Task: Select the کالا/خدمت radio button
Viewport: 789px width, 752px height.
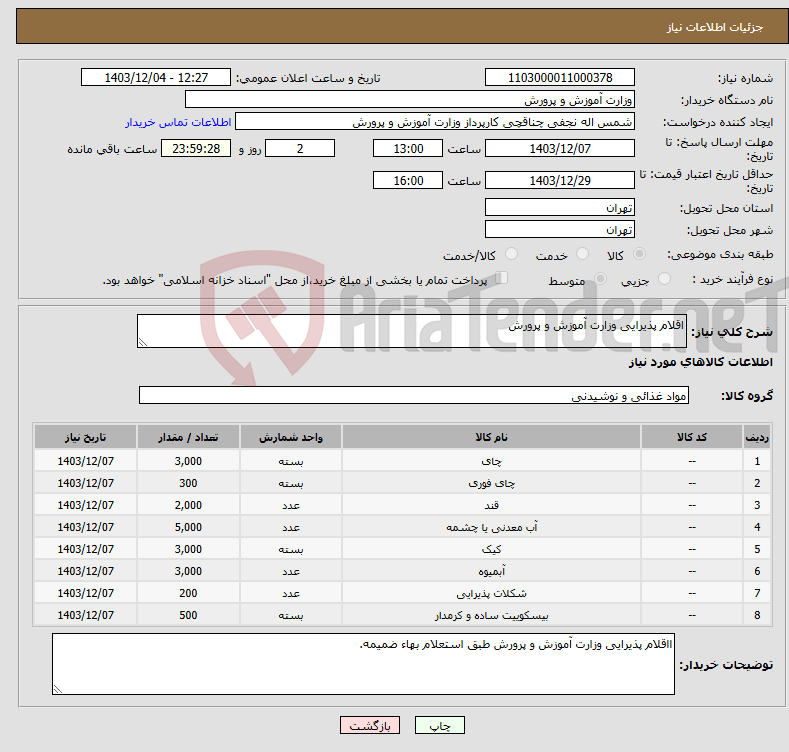Action: [x=511, y=254]
